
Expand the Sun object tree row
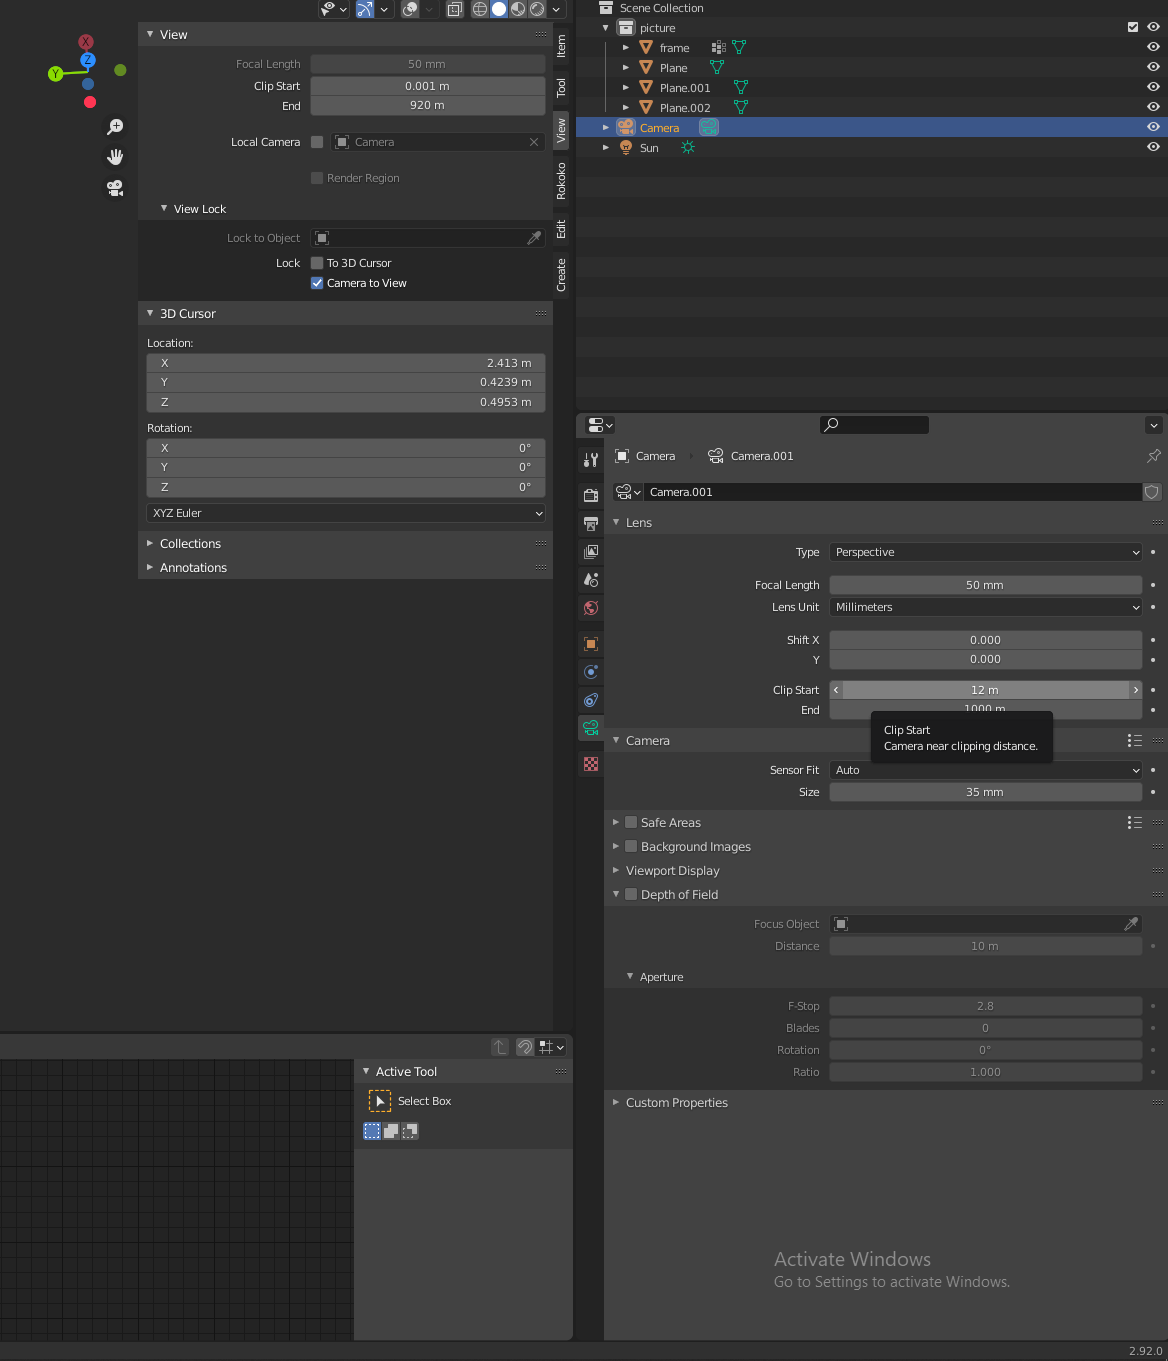click(605, 147)
